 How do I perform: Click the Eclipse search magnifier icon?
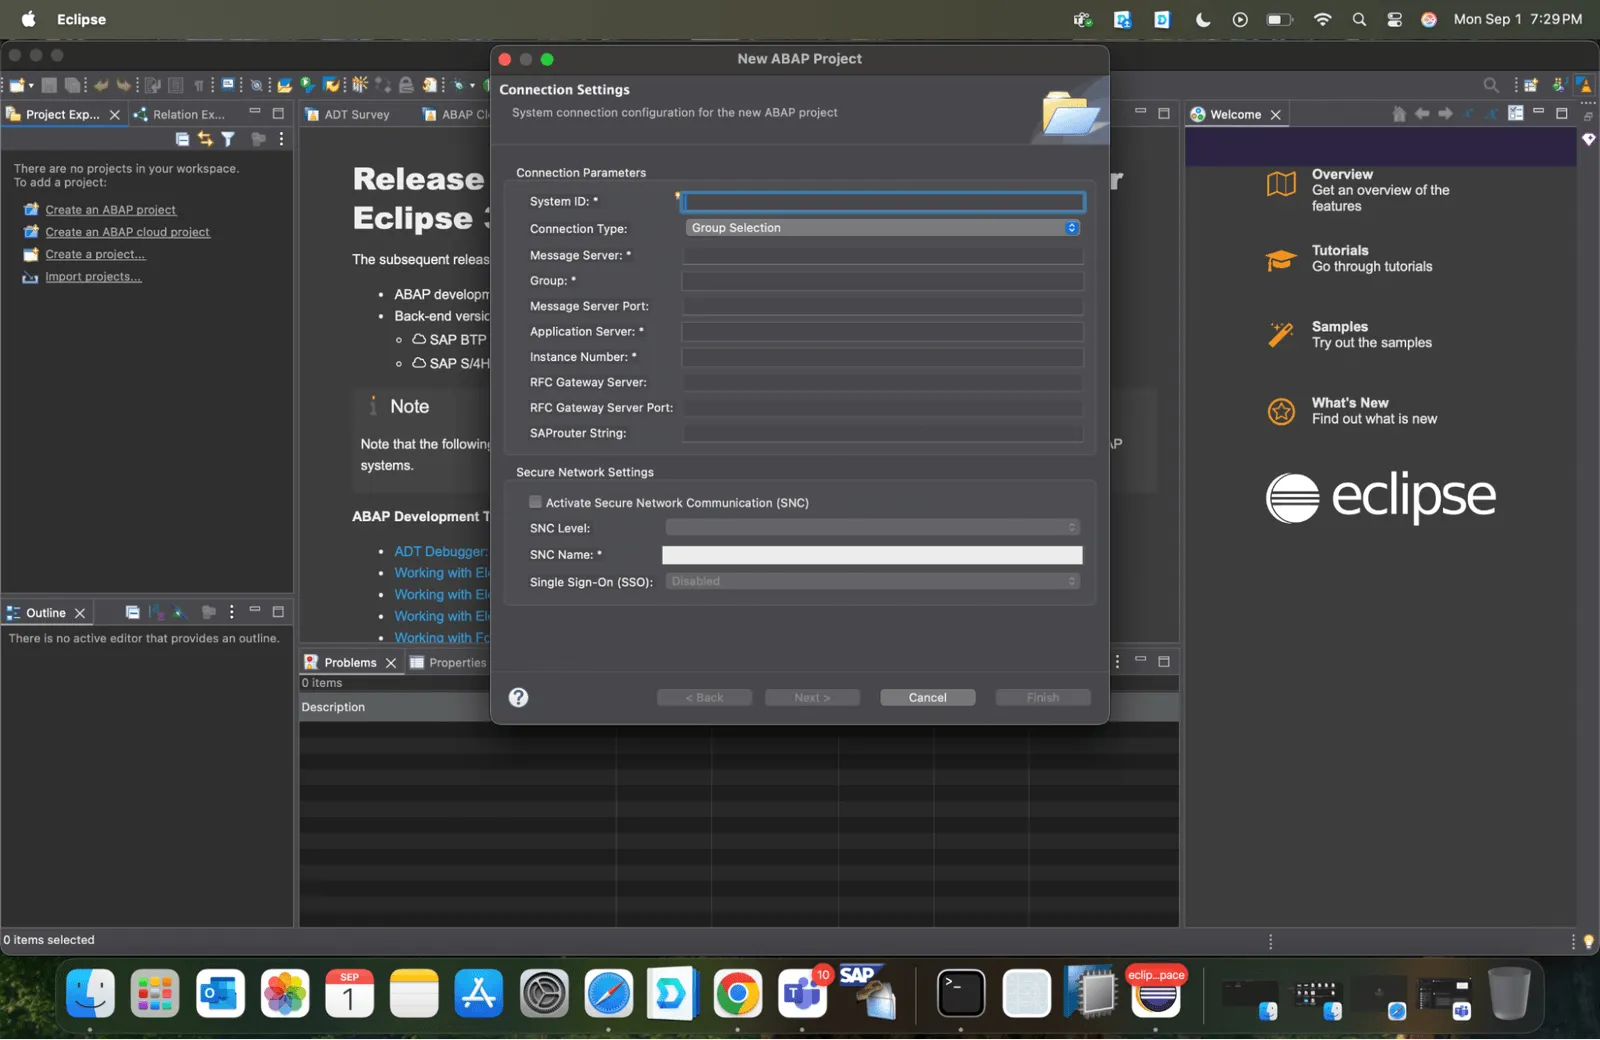1491,85
